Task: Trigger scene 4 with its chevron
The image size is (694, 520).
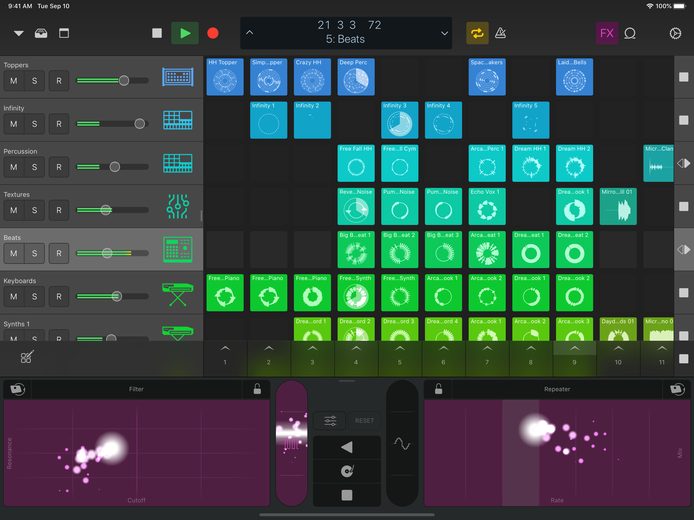Action: point(356,349)
